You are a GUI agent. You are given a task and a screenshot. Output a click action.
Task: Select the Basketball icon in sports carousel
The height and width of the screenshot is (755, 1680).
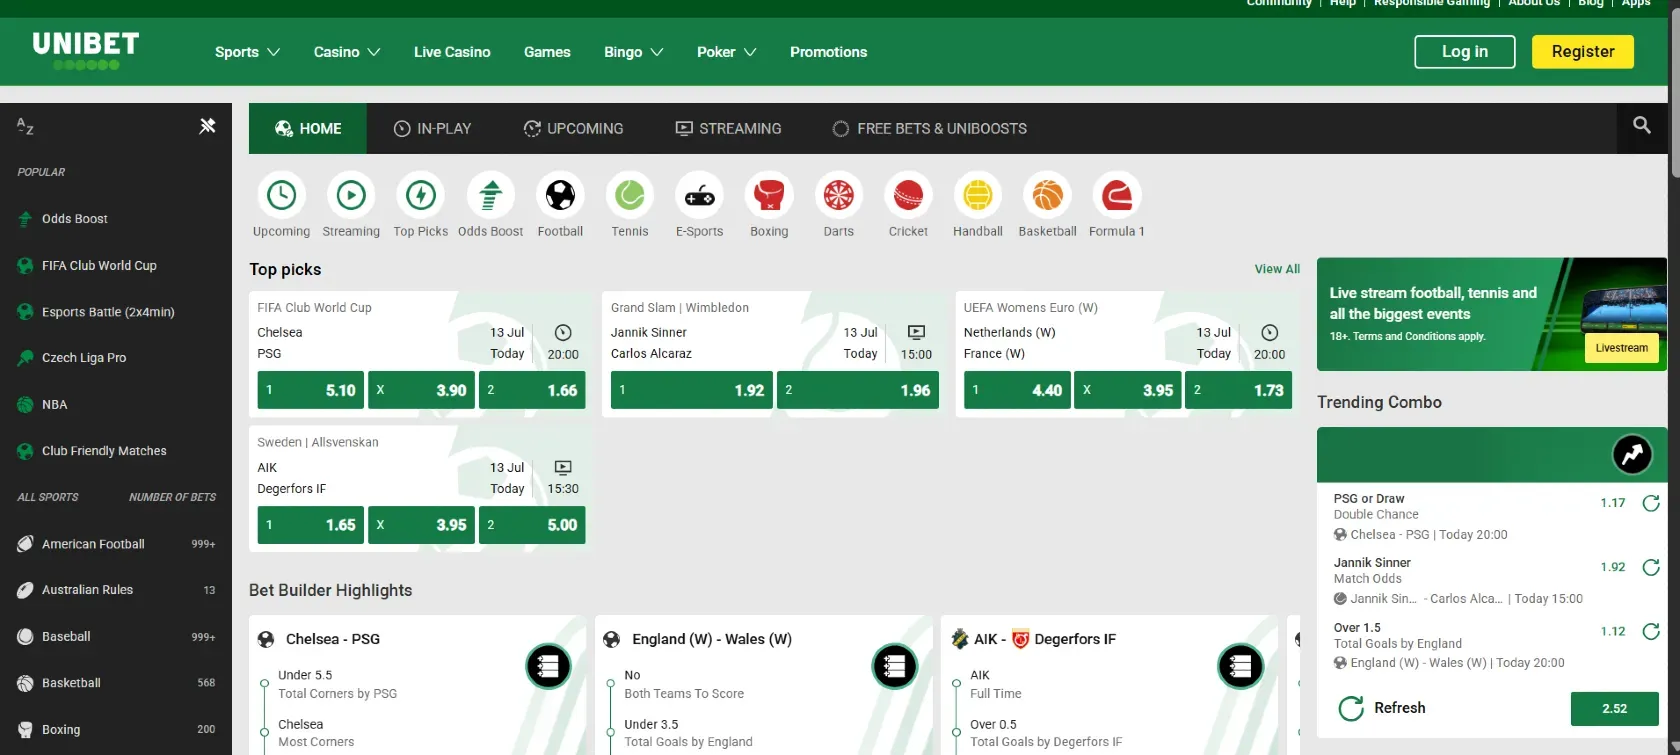(x=1047, y=195)
